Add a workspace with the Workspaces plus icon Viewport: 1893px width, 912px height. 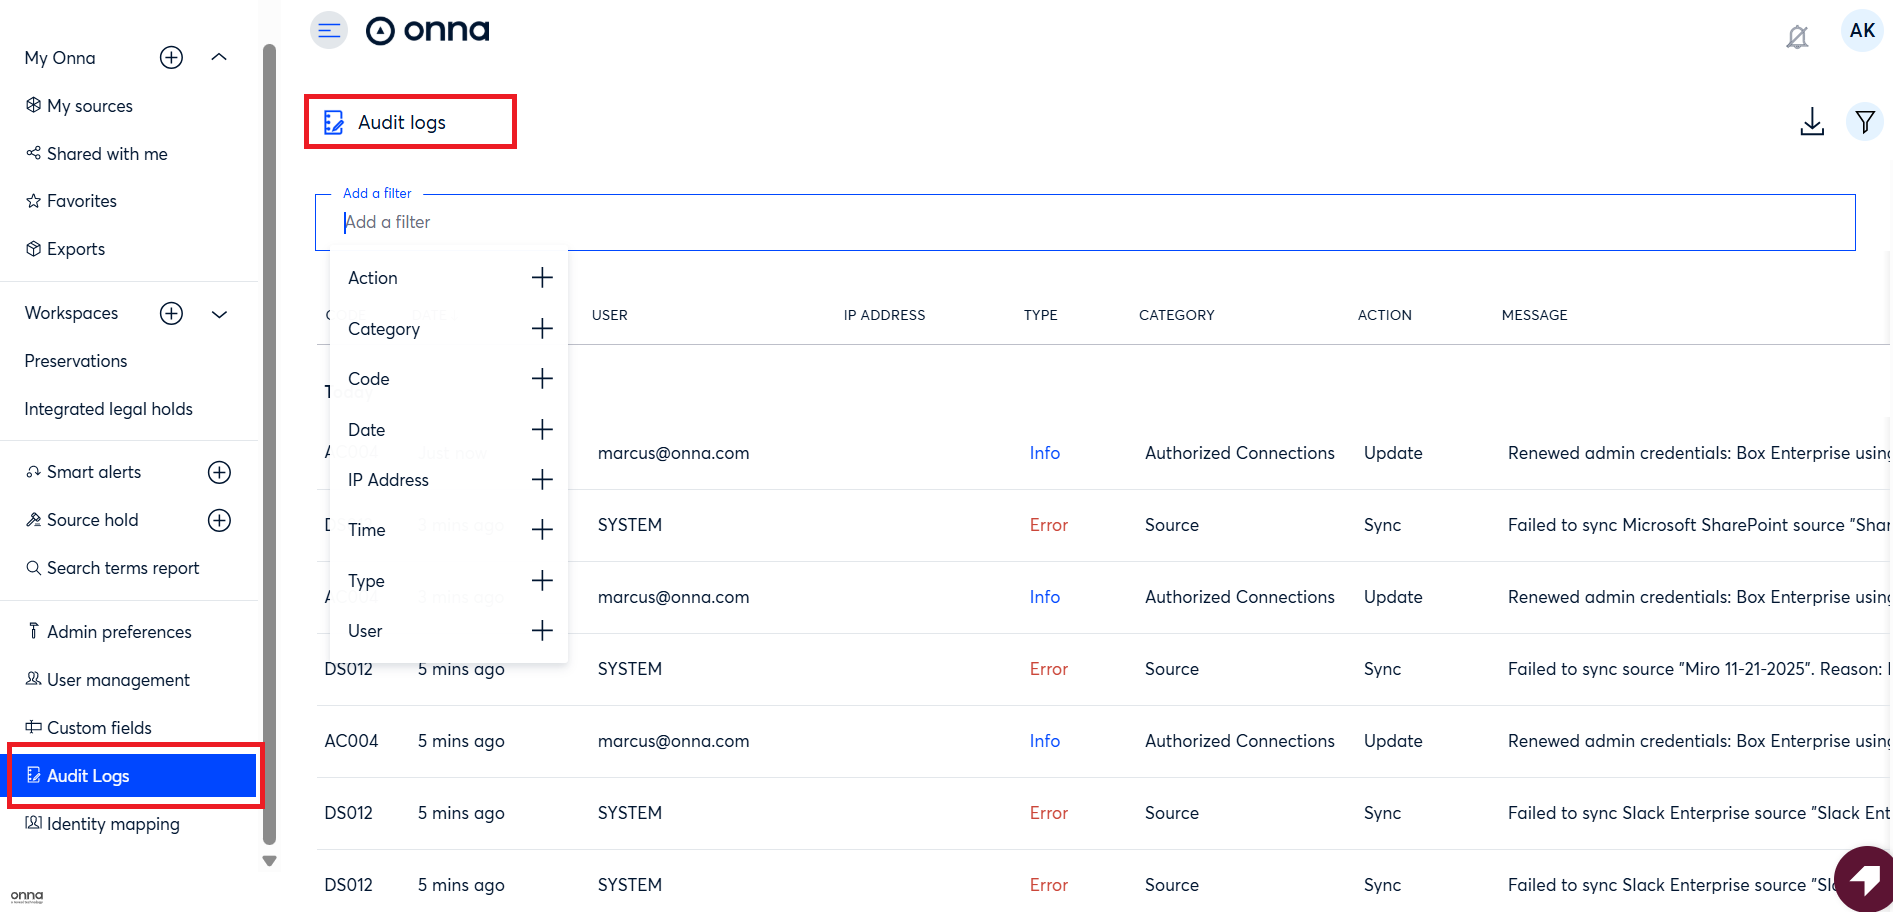click(x=171, y=314)
